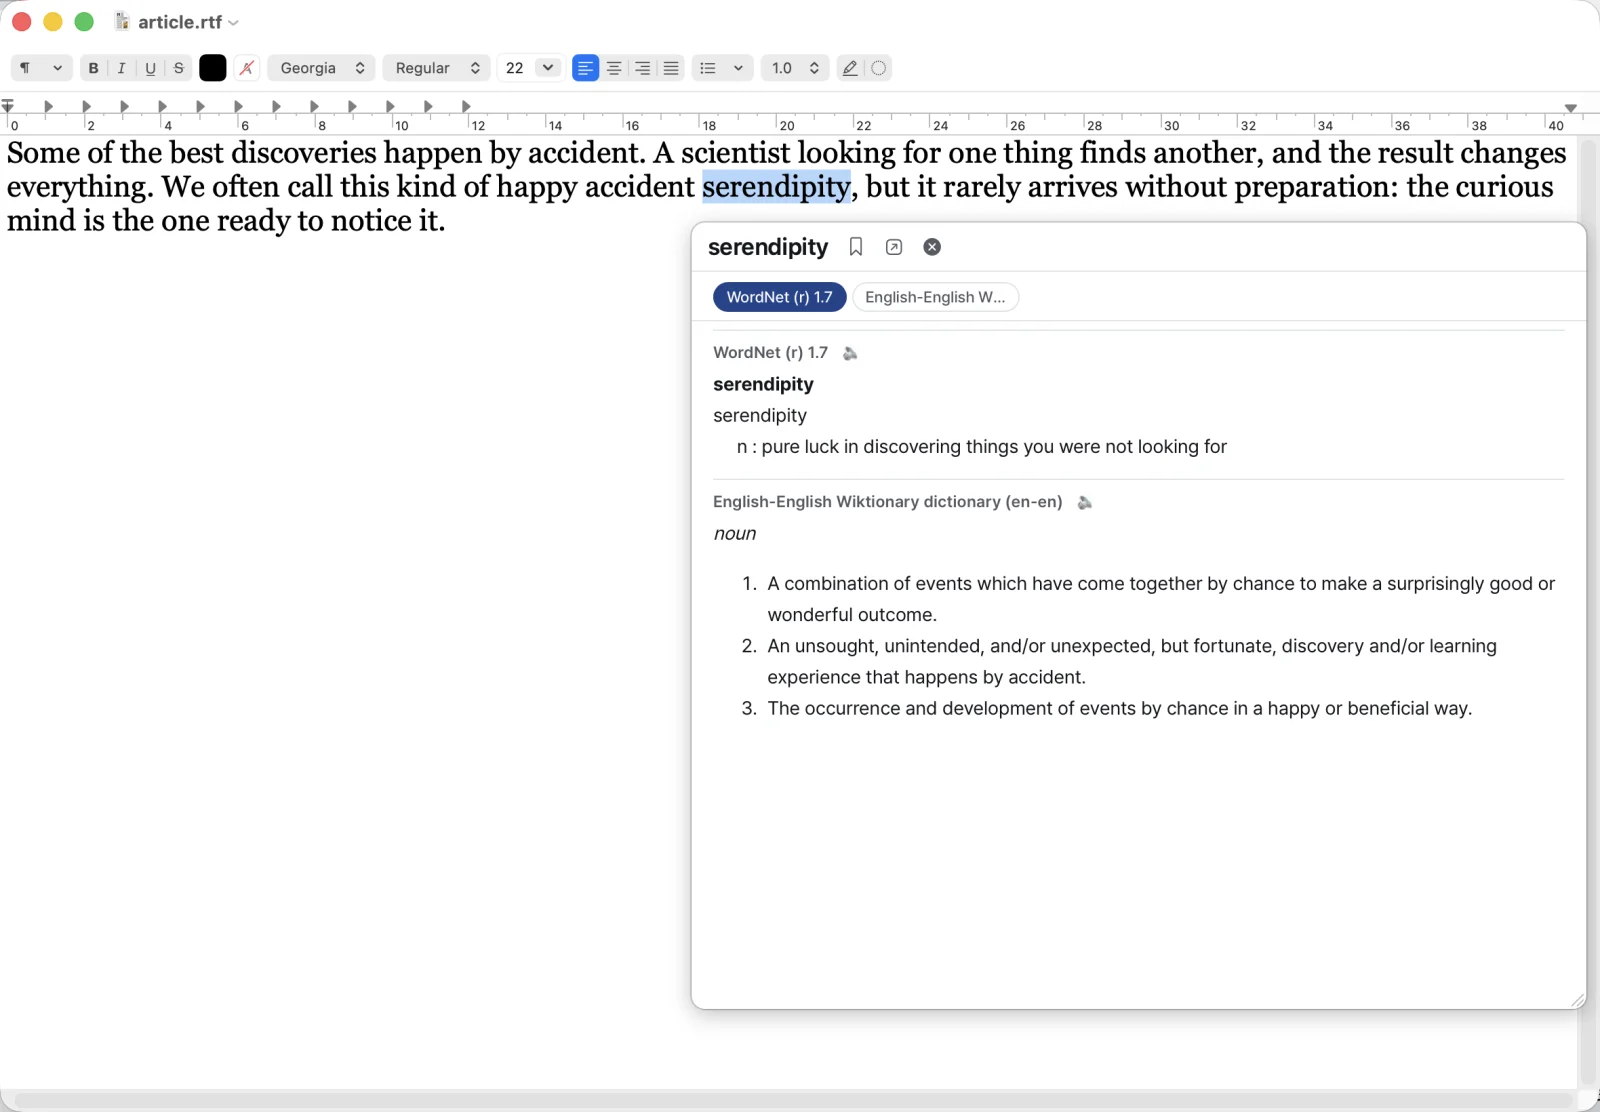Play pronunciation beside Wiktionary dictionary heading
Viewport: 1600px width, 1112px height.
point(1085,502)
